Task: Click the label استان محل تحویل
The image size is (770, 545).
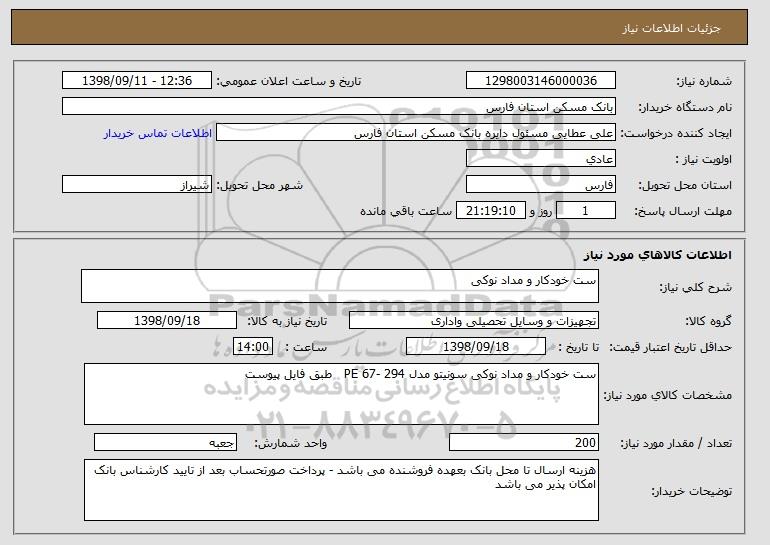Action: 685,185
